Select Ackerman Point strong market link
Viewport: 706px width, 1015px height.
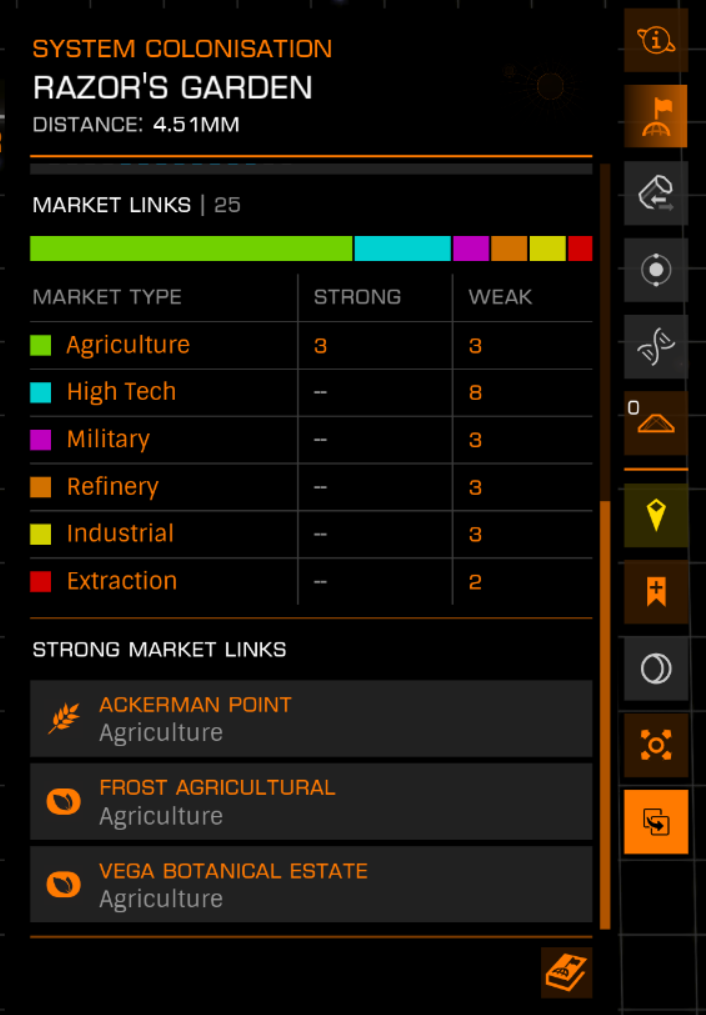point(311,719)
